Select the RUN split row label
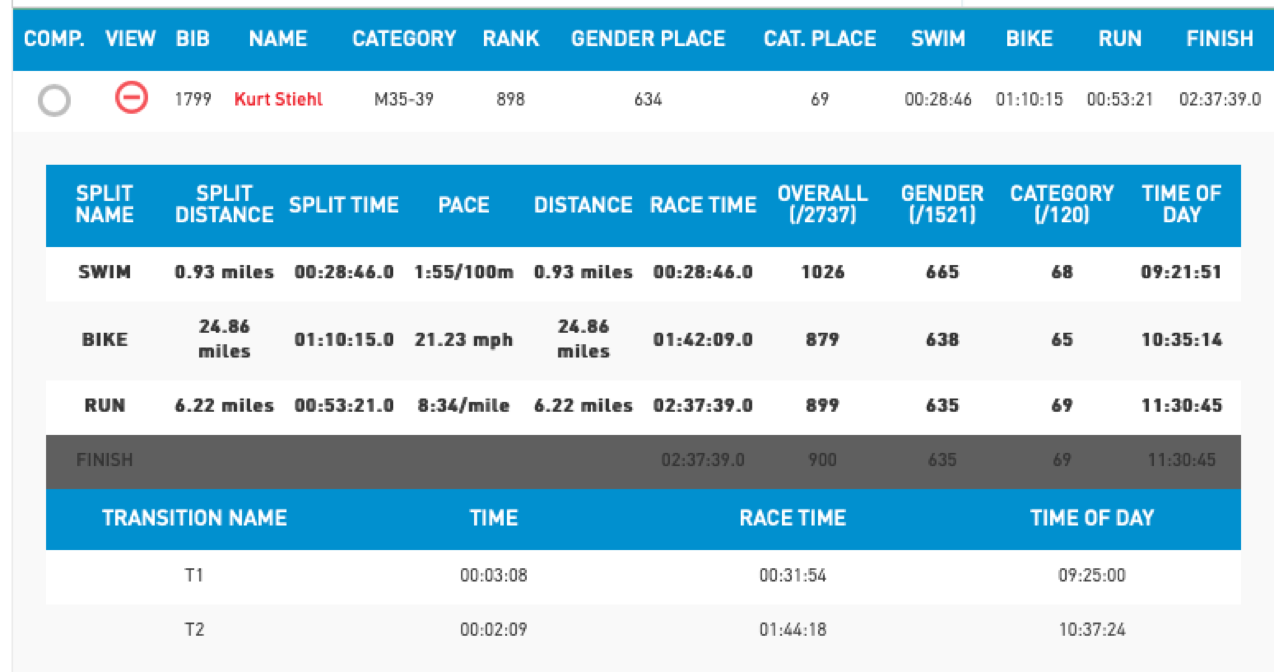The image size is (1274, 672). pyautogui.click(x=105, y=406)
